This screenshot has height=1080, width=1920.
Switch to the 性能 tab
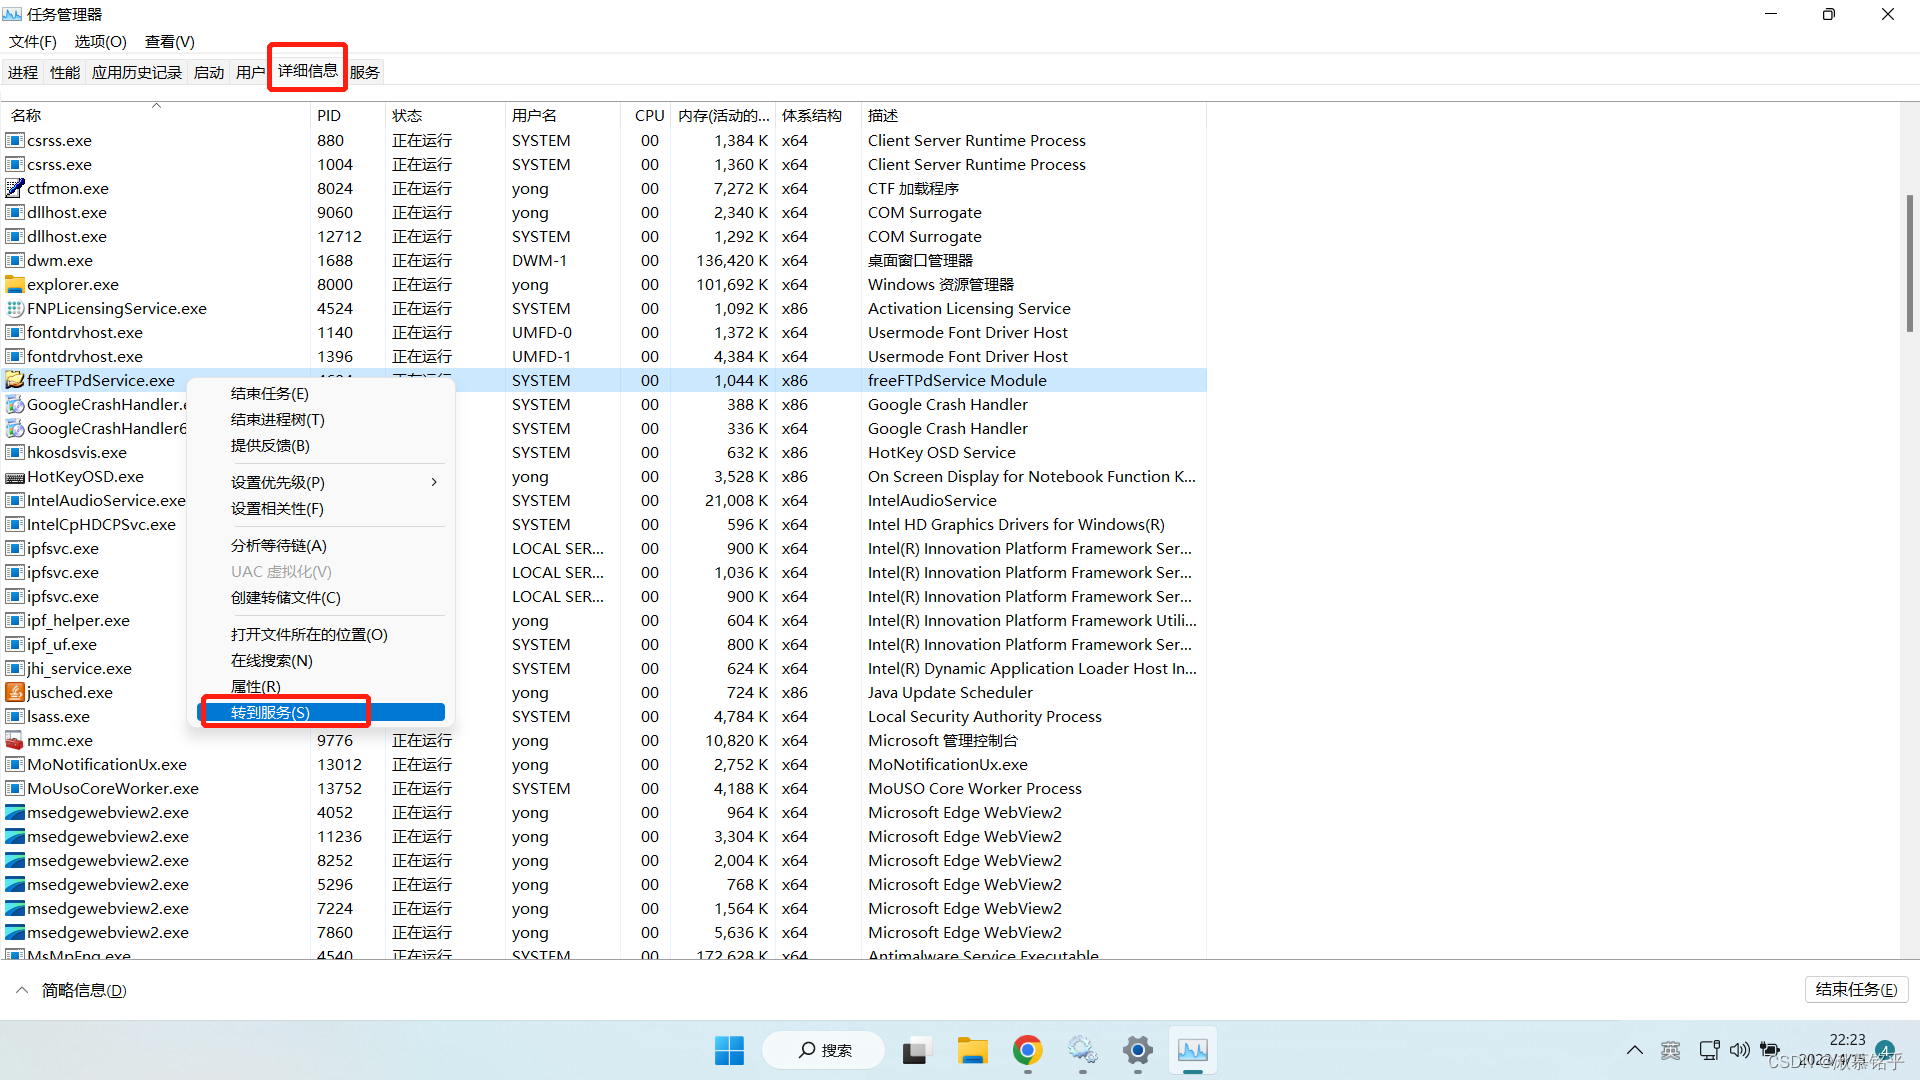(65, 72)
